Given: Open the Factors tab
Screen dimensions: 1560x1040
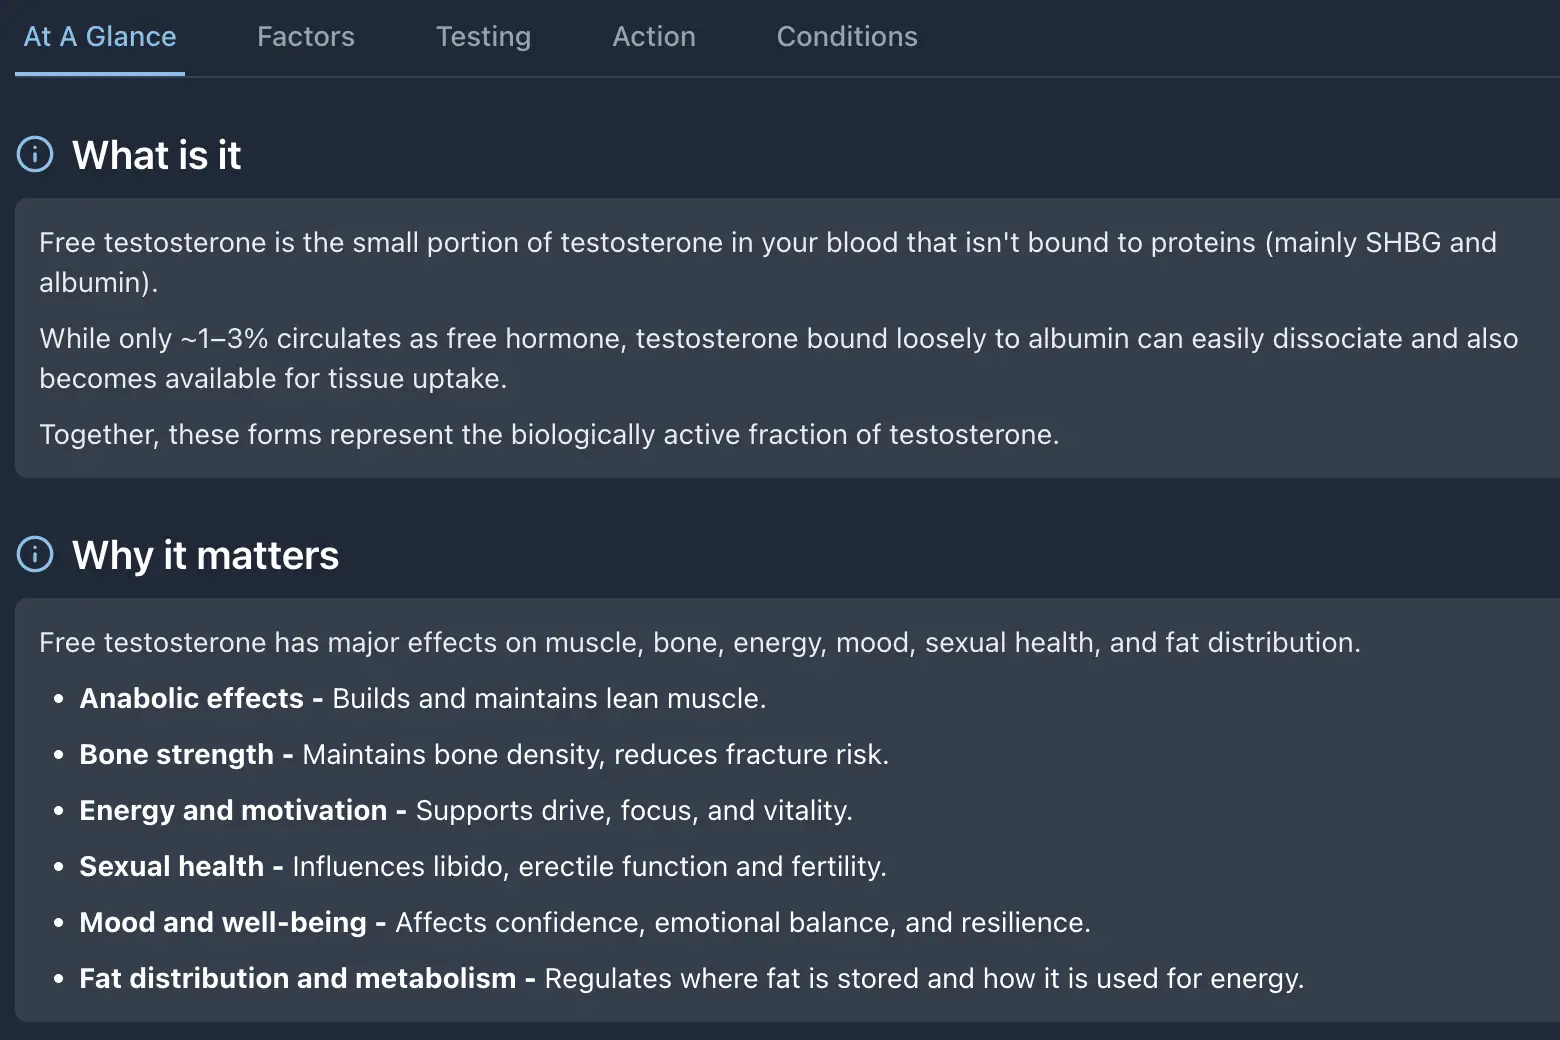Looking at the screenshot, I should click(x=306, y=37).
